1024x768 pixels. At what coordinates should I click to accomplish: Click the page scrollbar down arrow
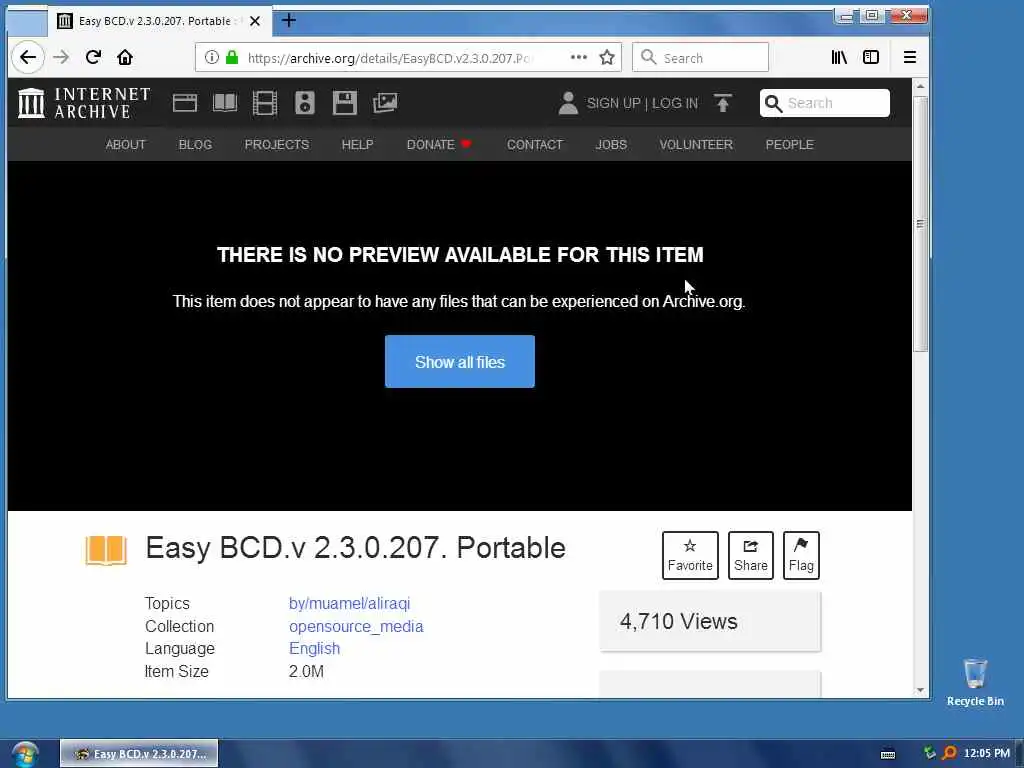tap(920, 690)
